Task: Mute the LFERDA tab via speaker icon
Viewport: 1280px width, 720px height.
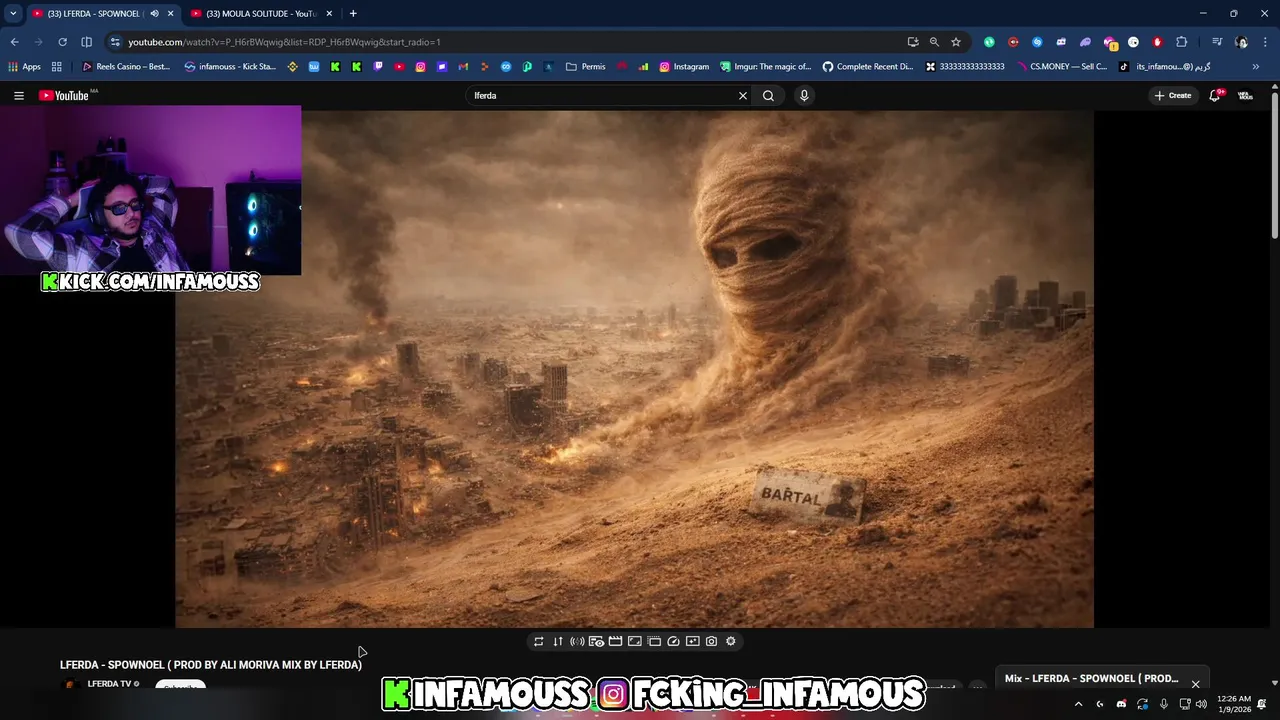Action: [x=154, y=13]
